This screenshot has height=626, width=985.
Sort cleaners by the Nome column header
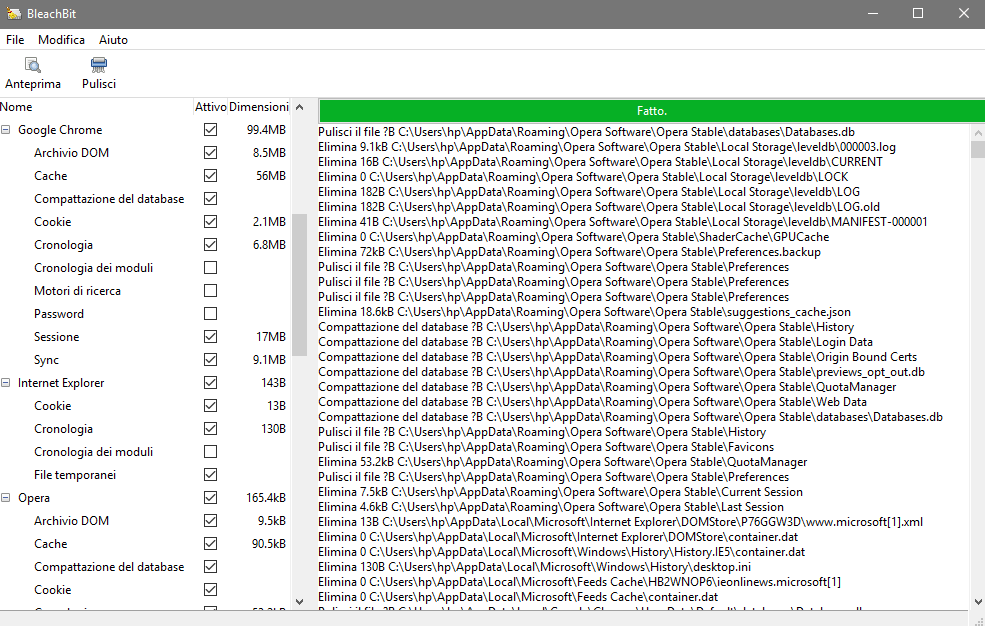tap(17, 106)
